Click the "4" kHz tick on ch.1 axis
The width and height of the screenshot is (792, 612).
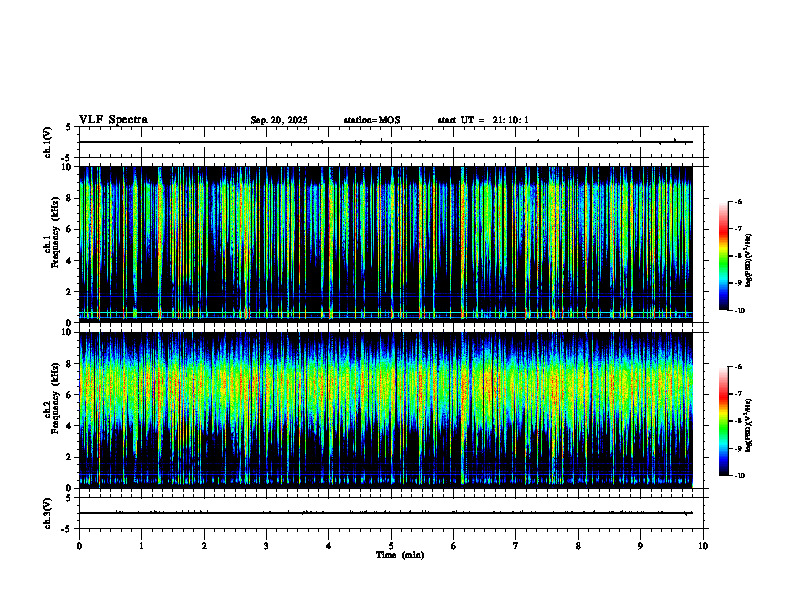(70, 261)
